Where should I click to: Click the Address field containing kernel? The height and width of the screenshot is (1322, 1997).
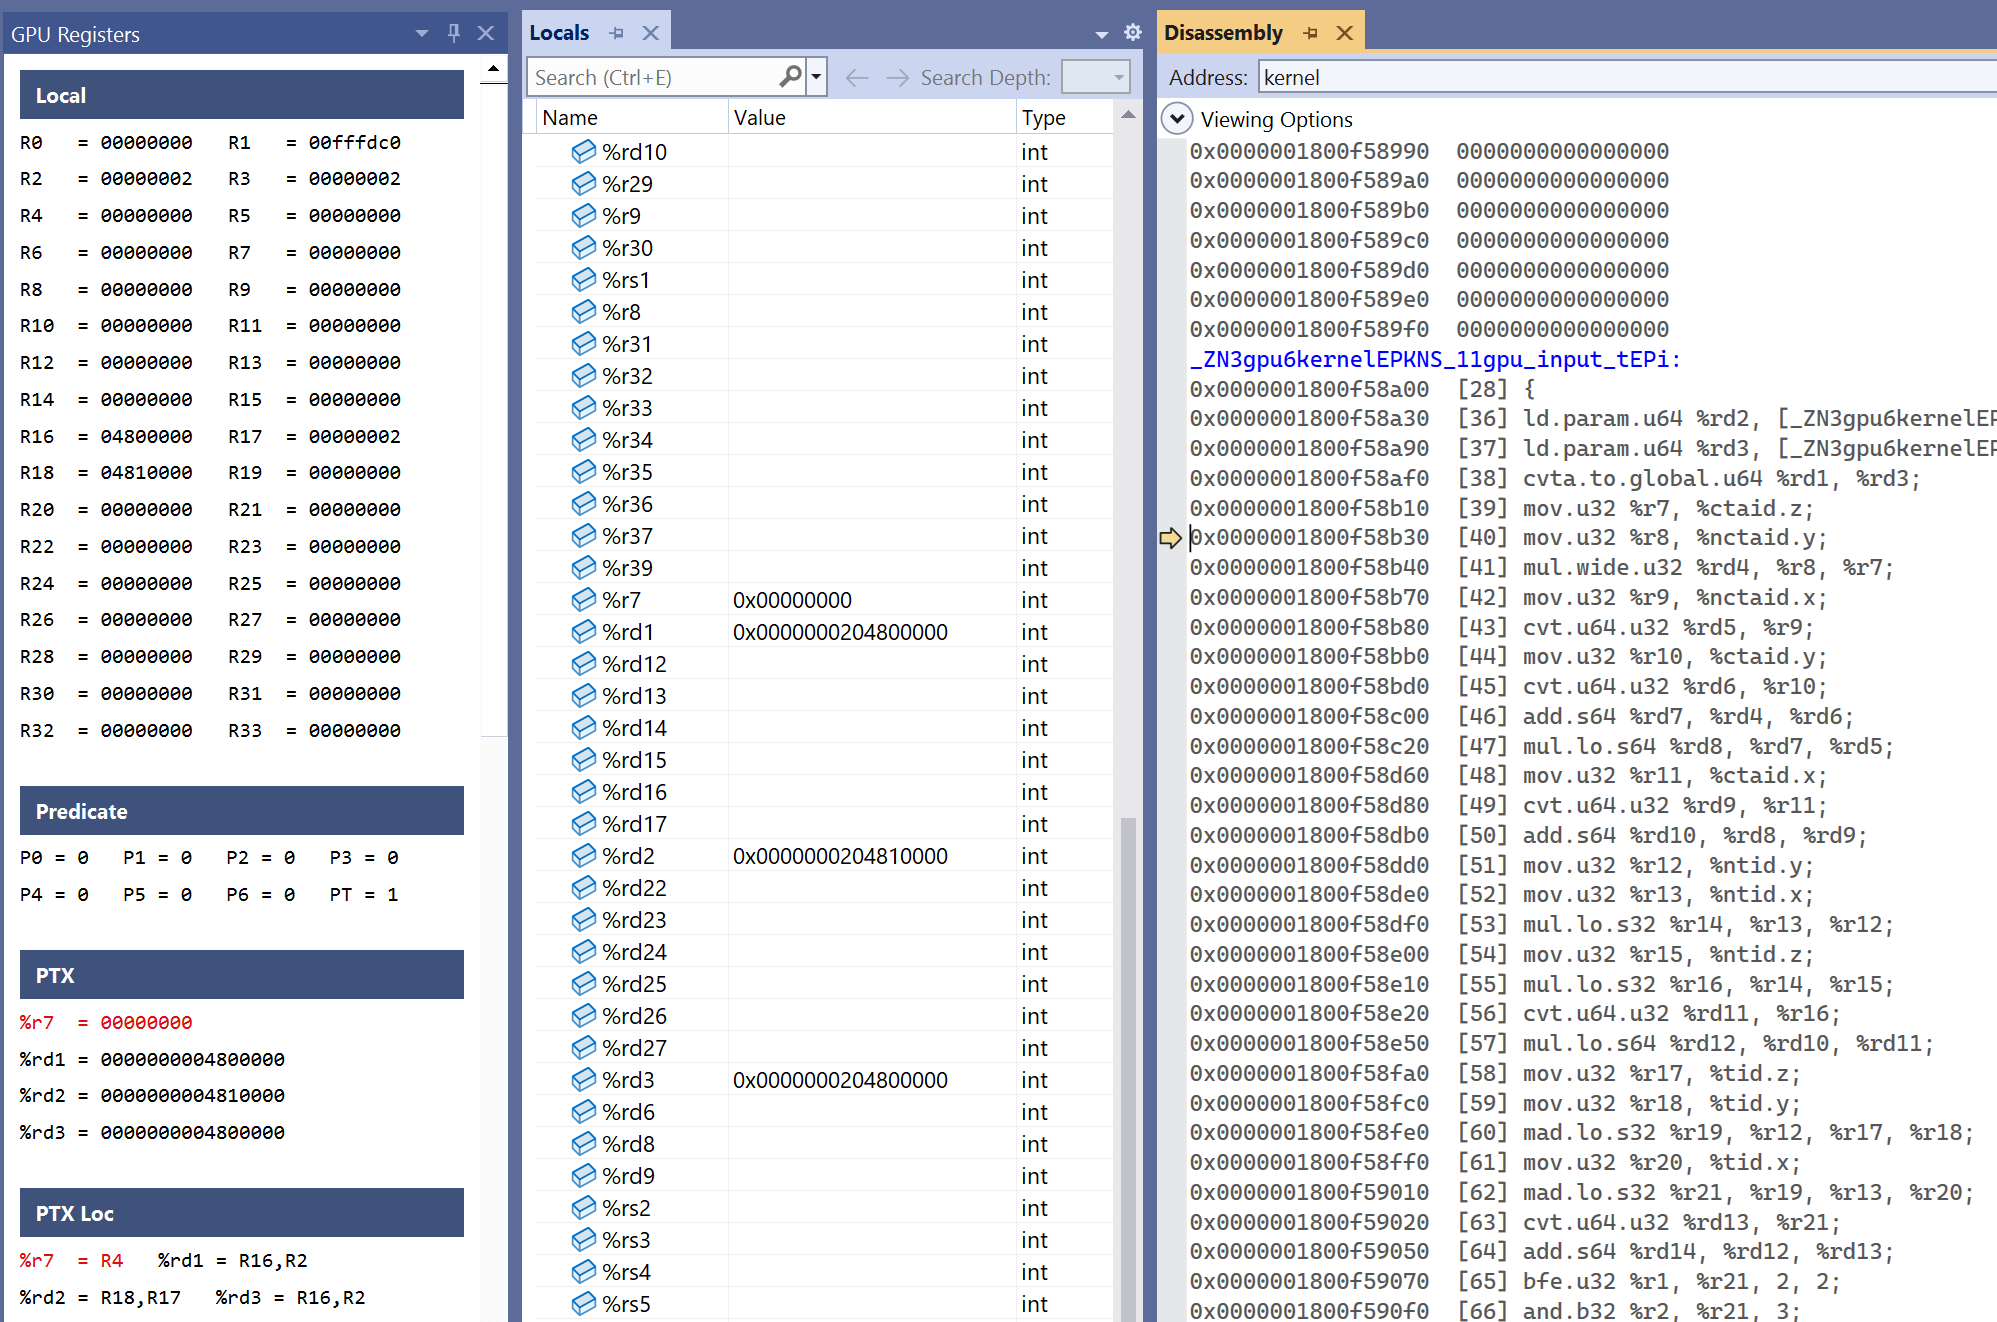1627,77
